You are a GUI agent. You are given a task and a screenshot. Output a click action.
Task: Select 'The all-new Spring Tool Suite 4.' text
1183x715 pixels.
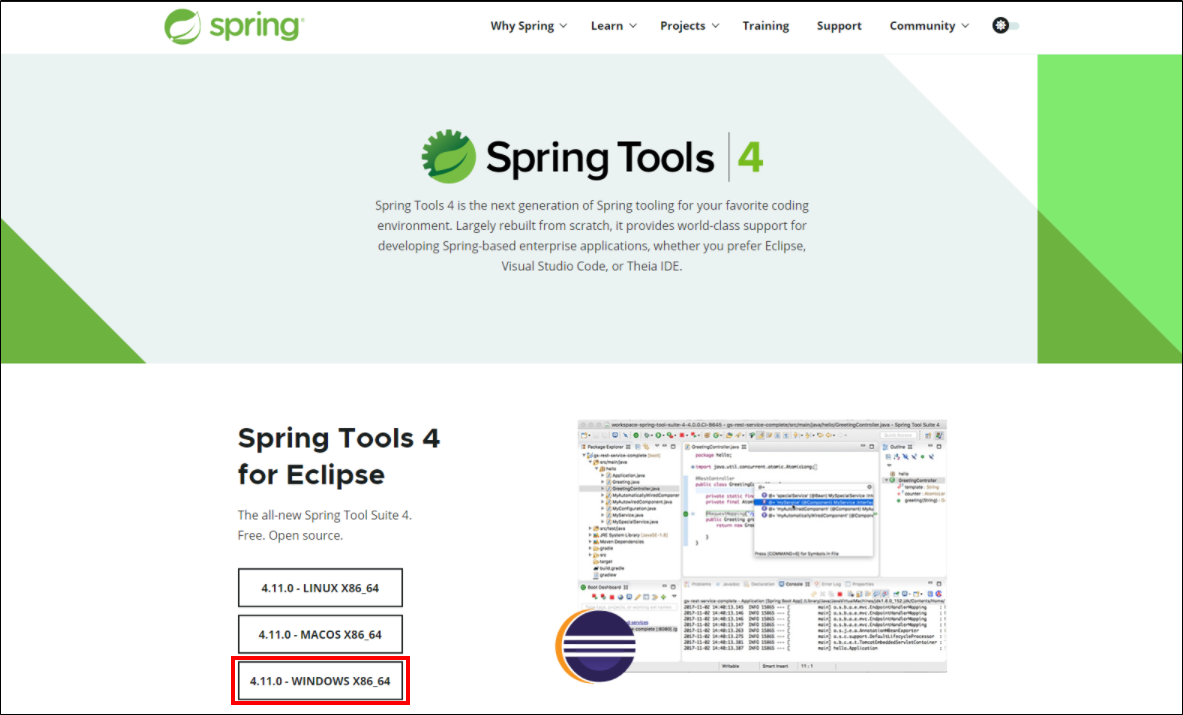[x=325, y=515]
